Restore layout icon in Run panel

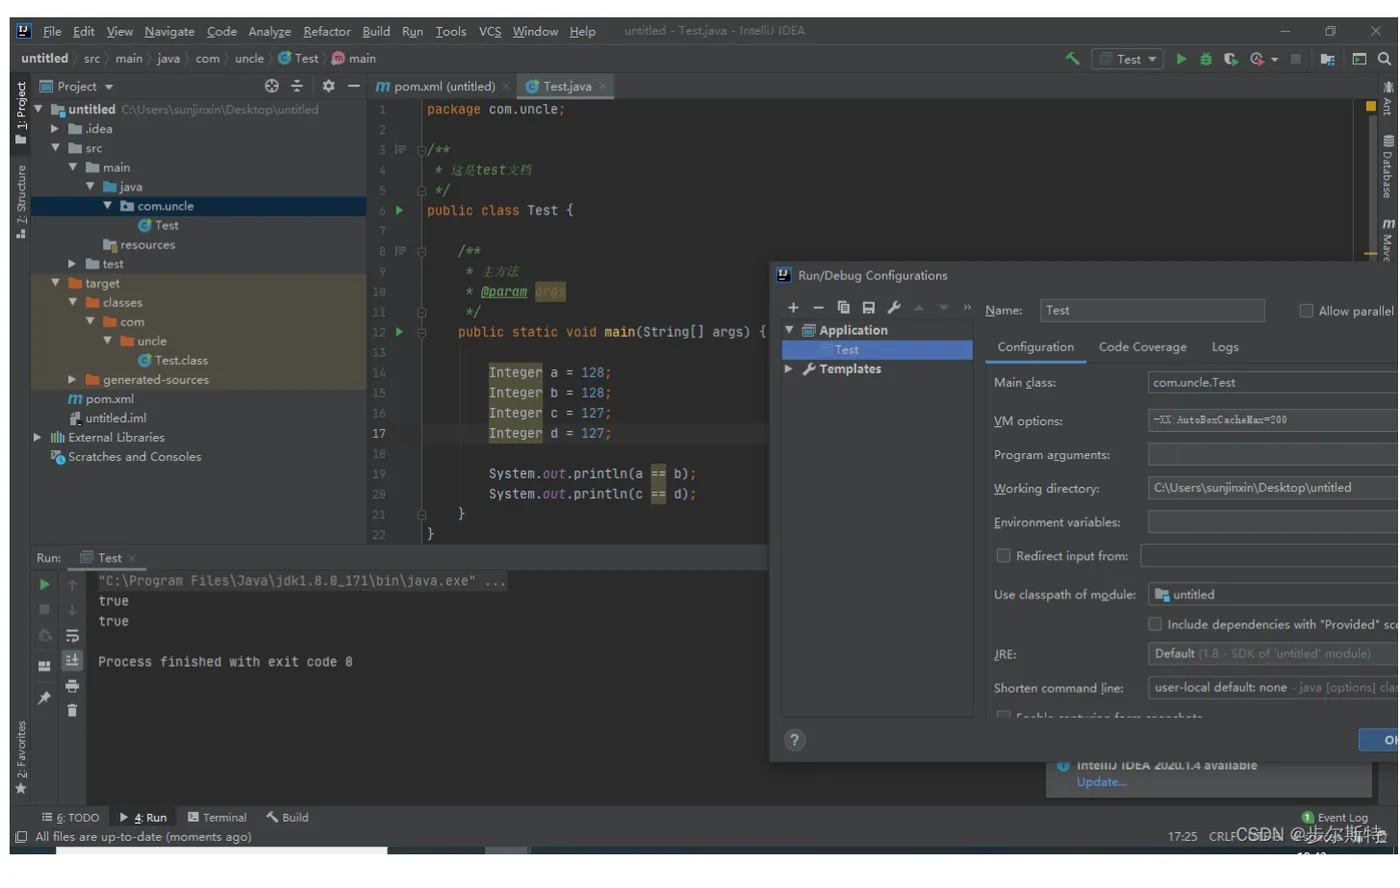point(44,666)
